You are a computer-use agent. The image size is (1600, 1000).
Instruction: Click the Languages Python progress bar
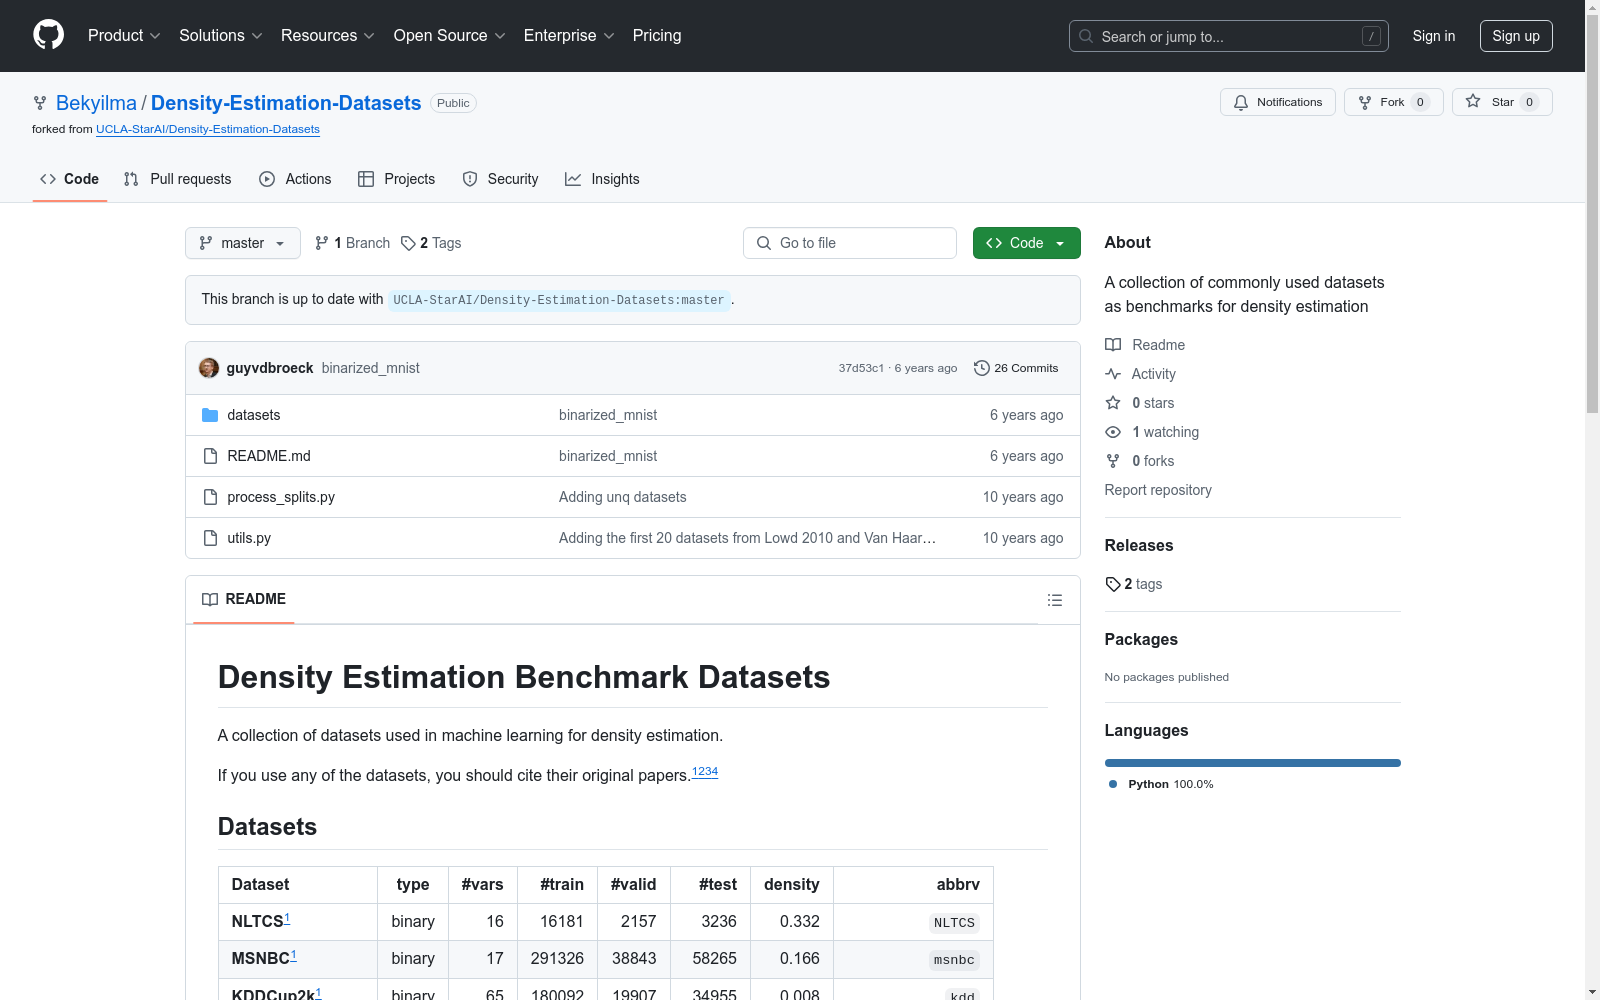tap(1253, 763)
